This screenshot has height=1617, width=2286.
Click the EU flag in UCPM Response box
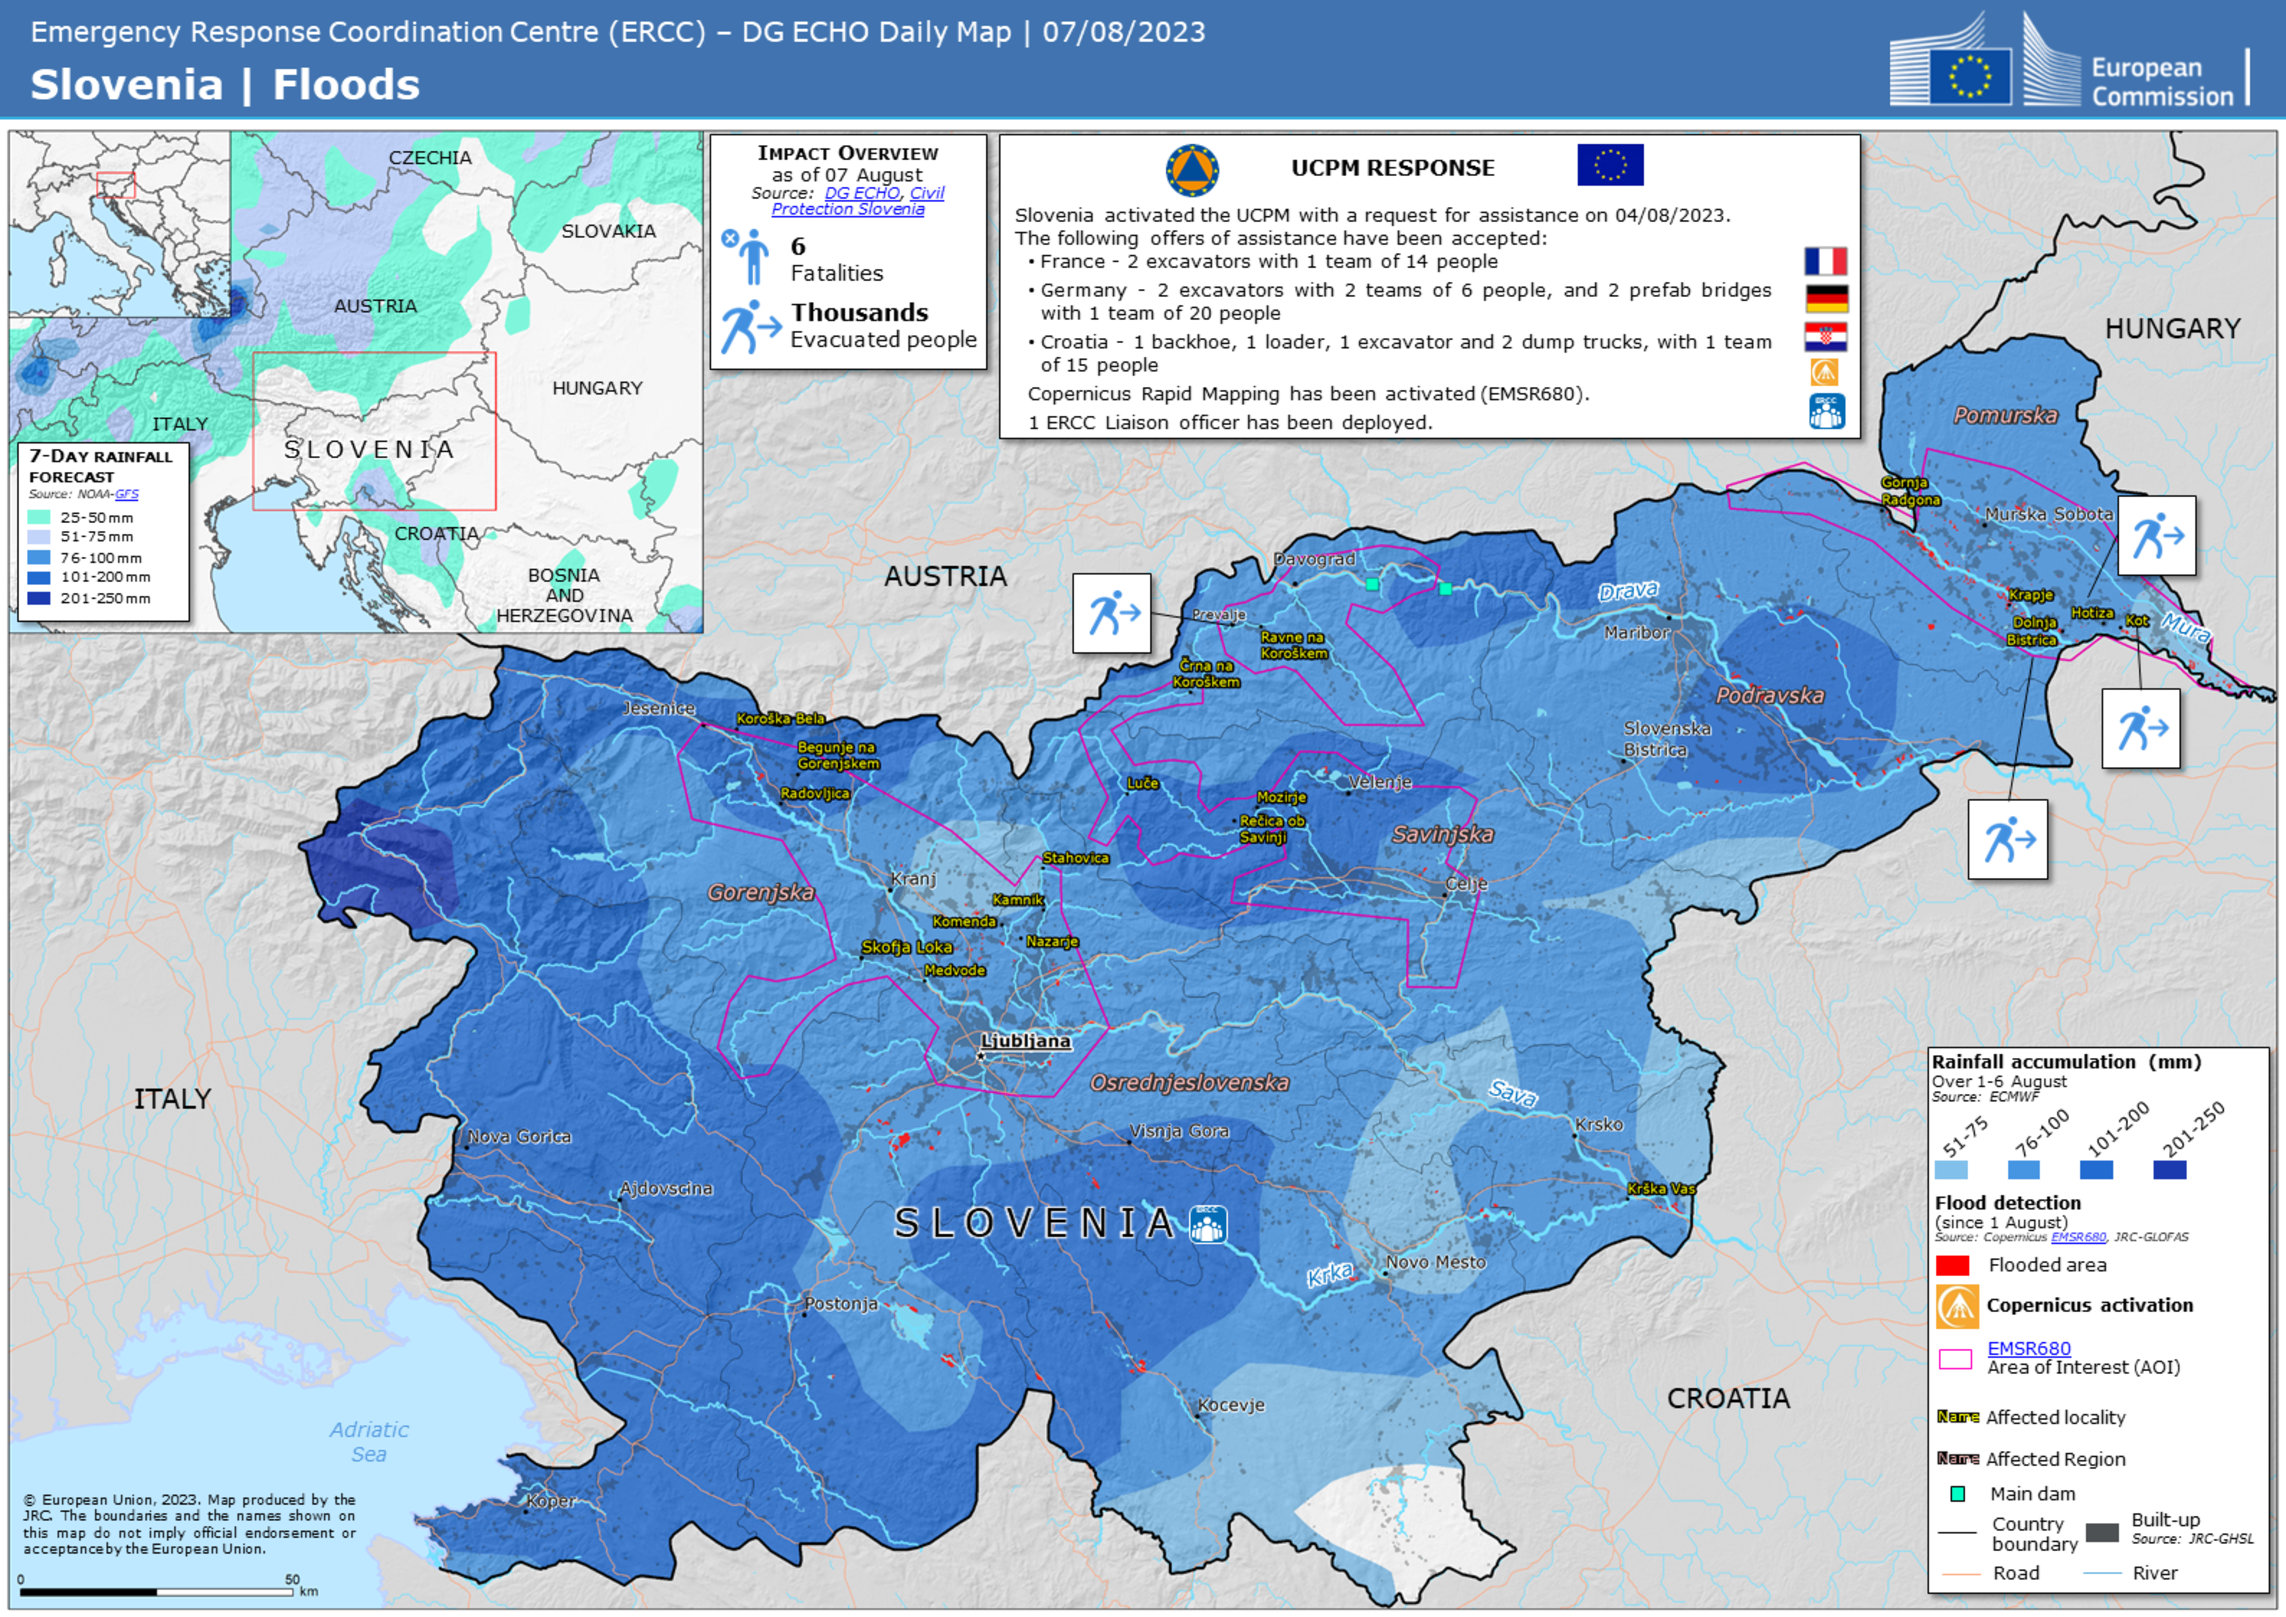[1609, 165]
